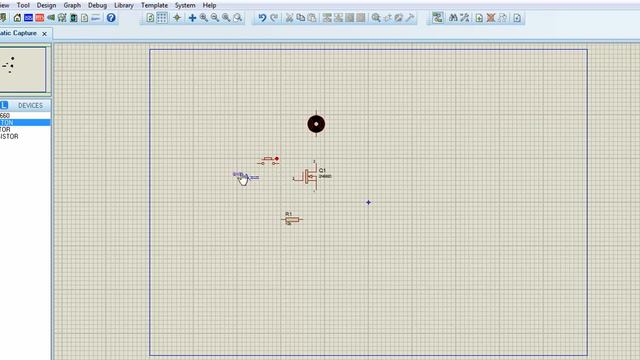Click the overview thumbnail preview
This screenshot has width=640, height=360.
[23, 69]
